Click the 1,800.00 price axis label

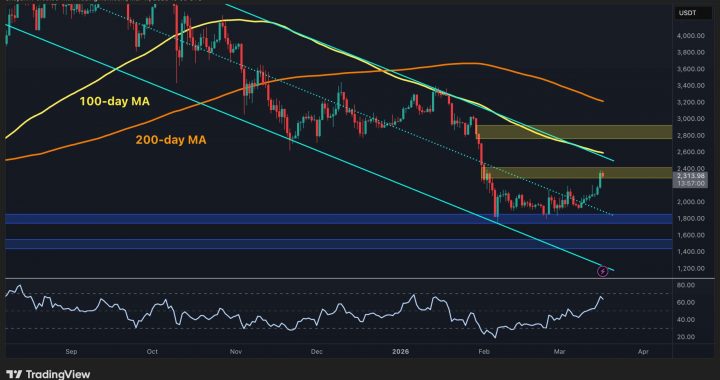click(692, 218)
